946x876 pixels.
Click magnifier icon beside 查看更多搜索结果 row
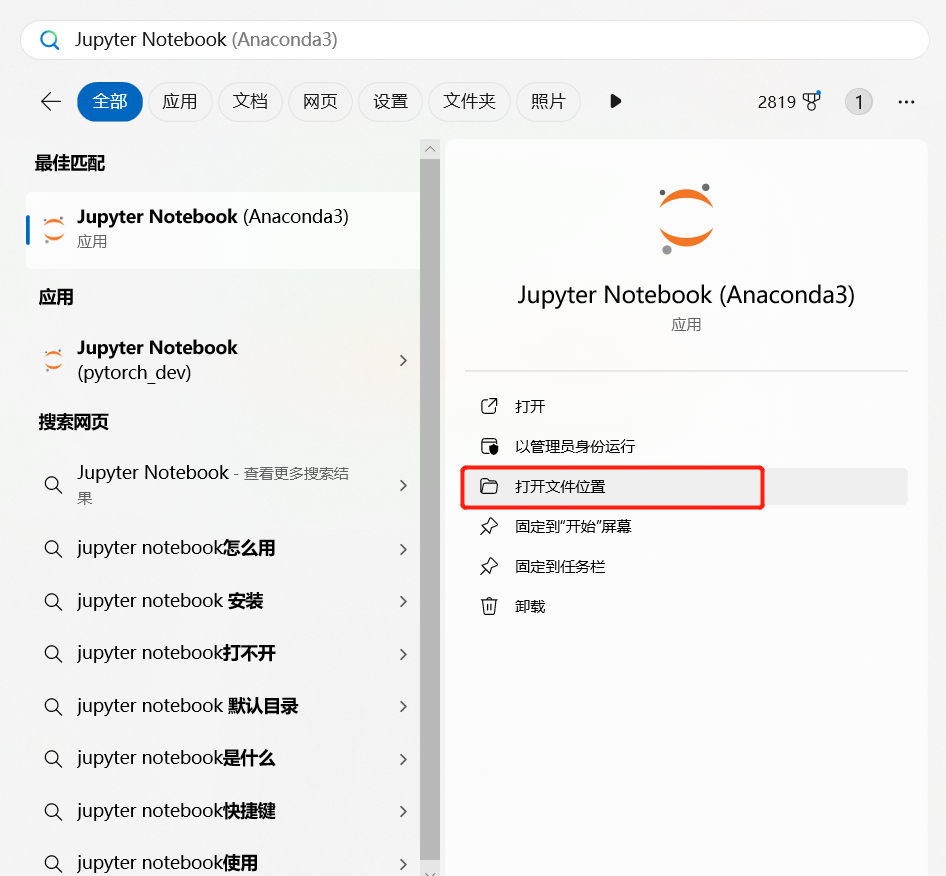[x=54, y=484]
